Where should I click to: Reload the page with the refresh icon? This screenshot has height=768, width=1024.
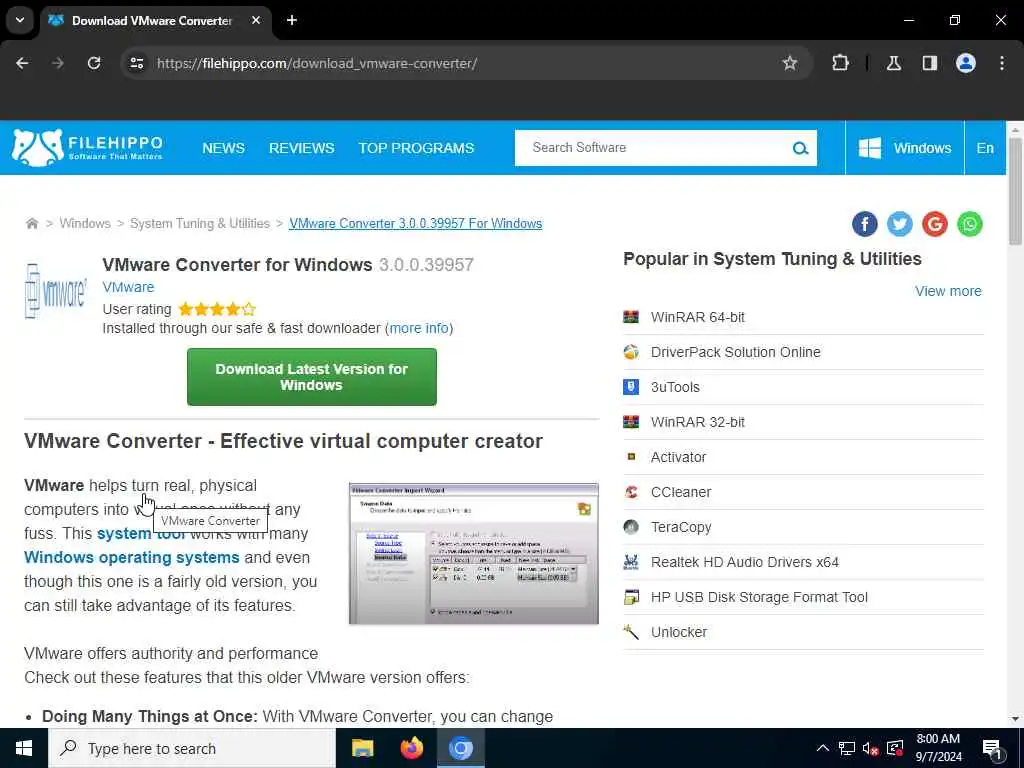pyautogui.click(x=94, y=63)
